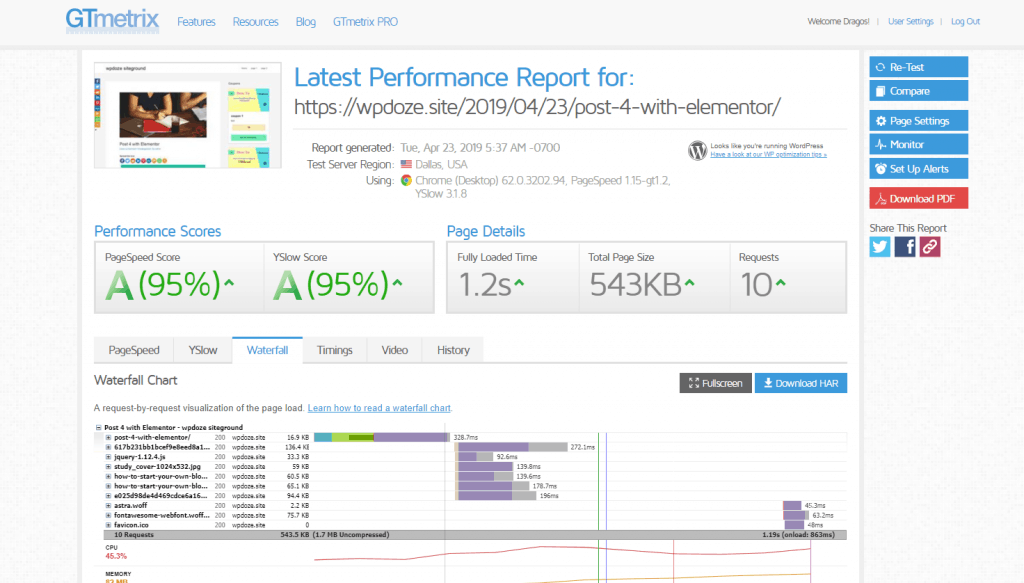Click the Compare button
Image resolution: width=1024 pixels, height=583 pixels.
coord(918,91)
